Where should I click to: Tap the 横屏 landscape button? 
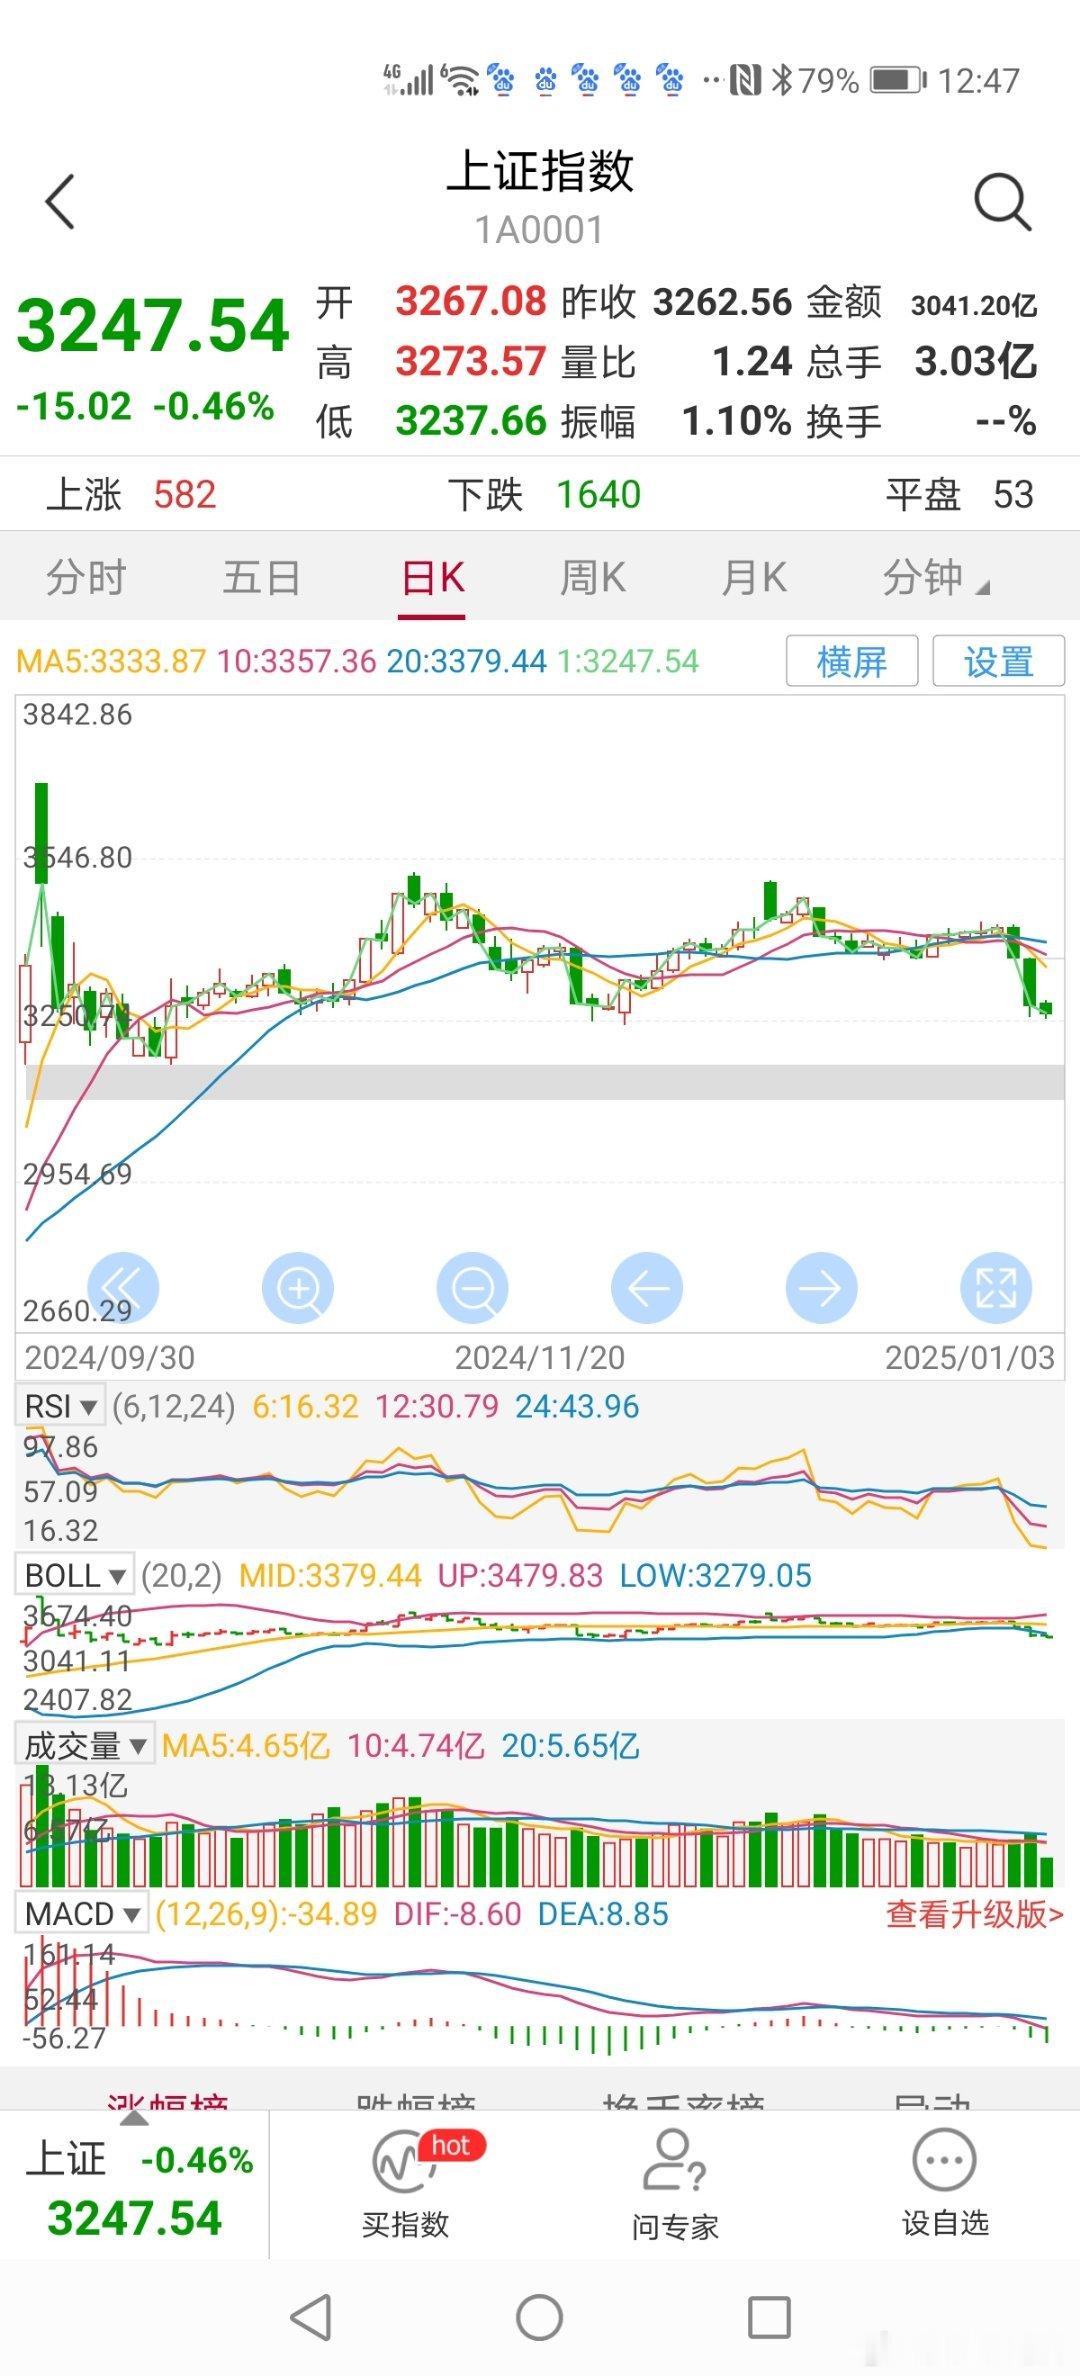click(x=852, y=661)
